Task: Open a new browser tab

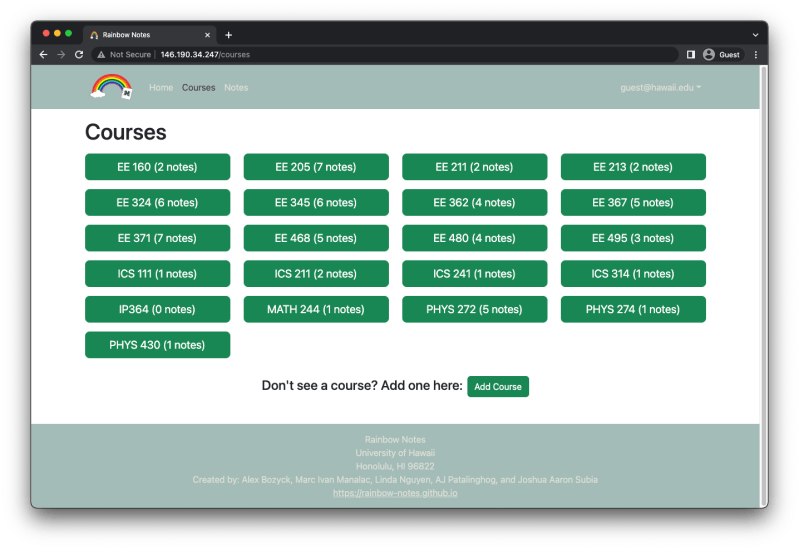Action: [229, 35]
